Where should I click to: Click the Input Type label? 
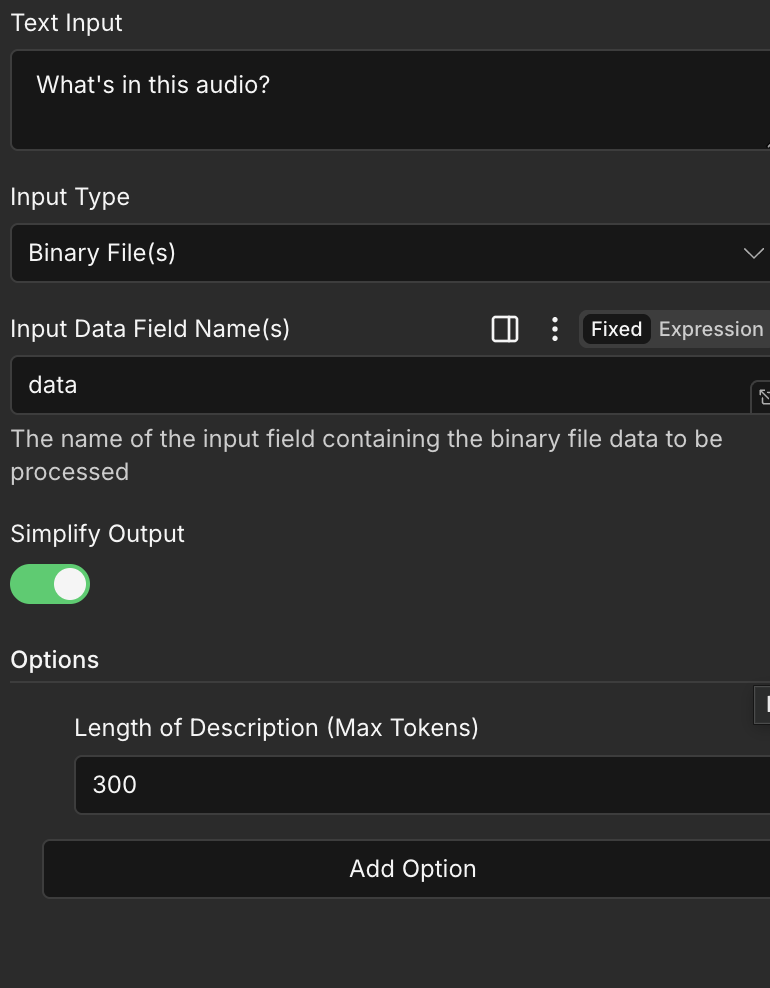pos(70,197)
